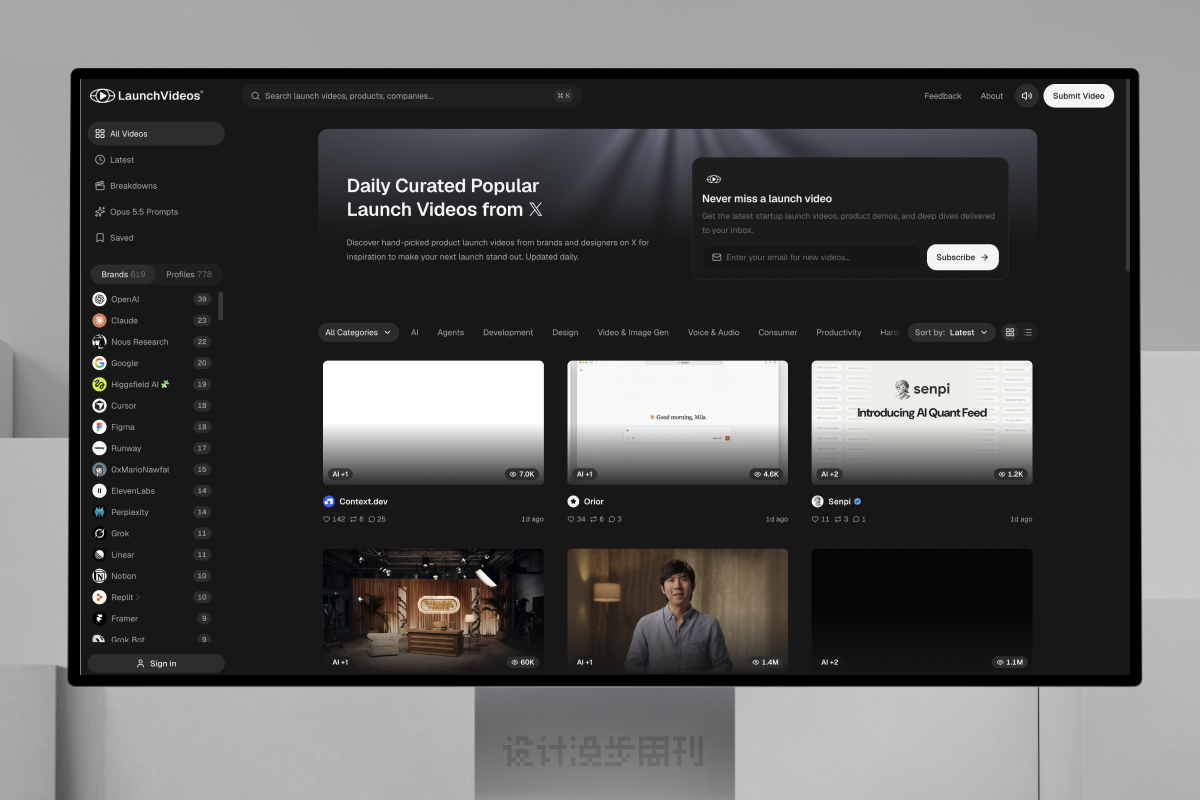Viewport: 1200px width, 800px height.
Task: Filter videos by Agents category
Action: tap(451, 332)
